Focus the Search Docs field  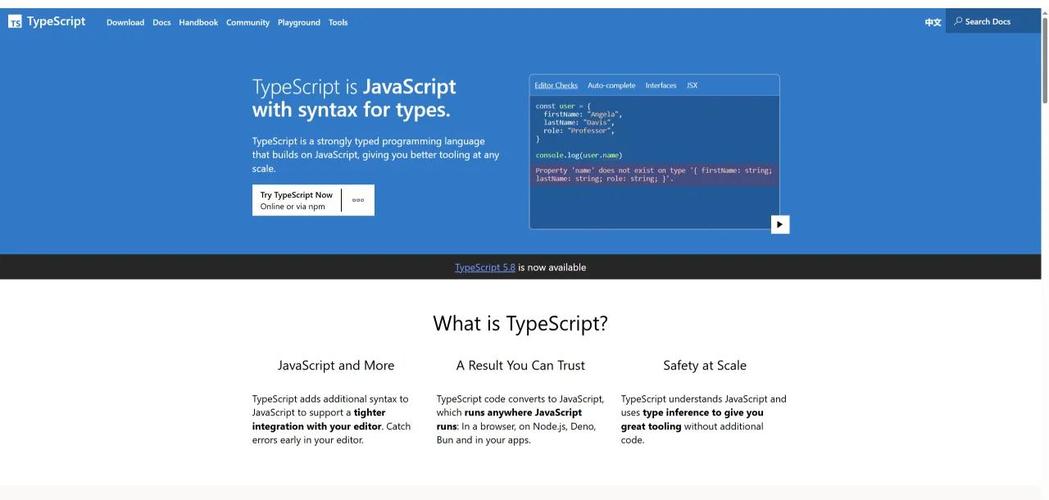(x=993, y=21)
